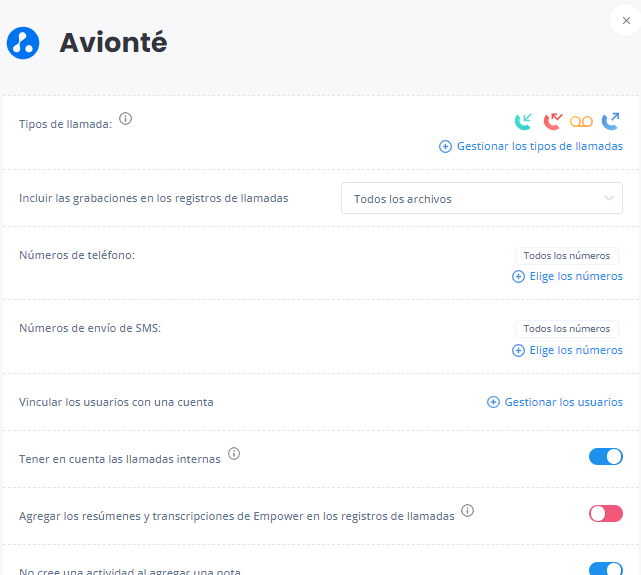The width and height of the screenshot is (641, 575).
Task: Click Elige los números for Números de teléfono
Action: click(576, 276)
